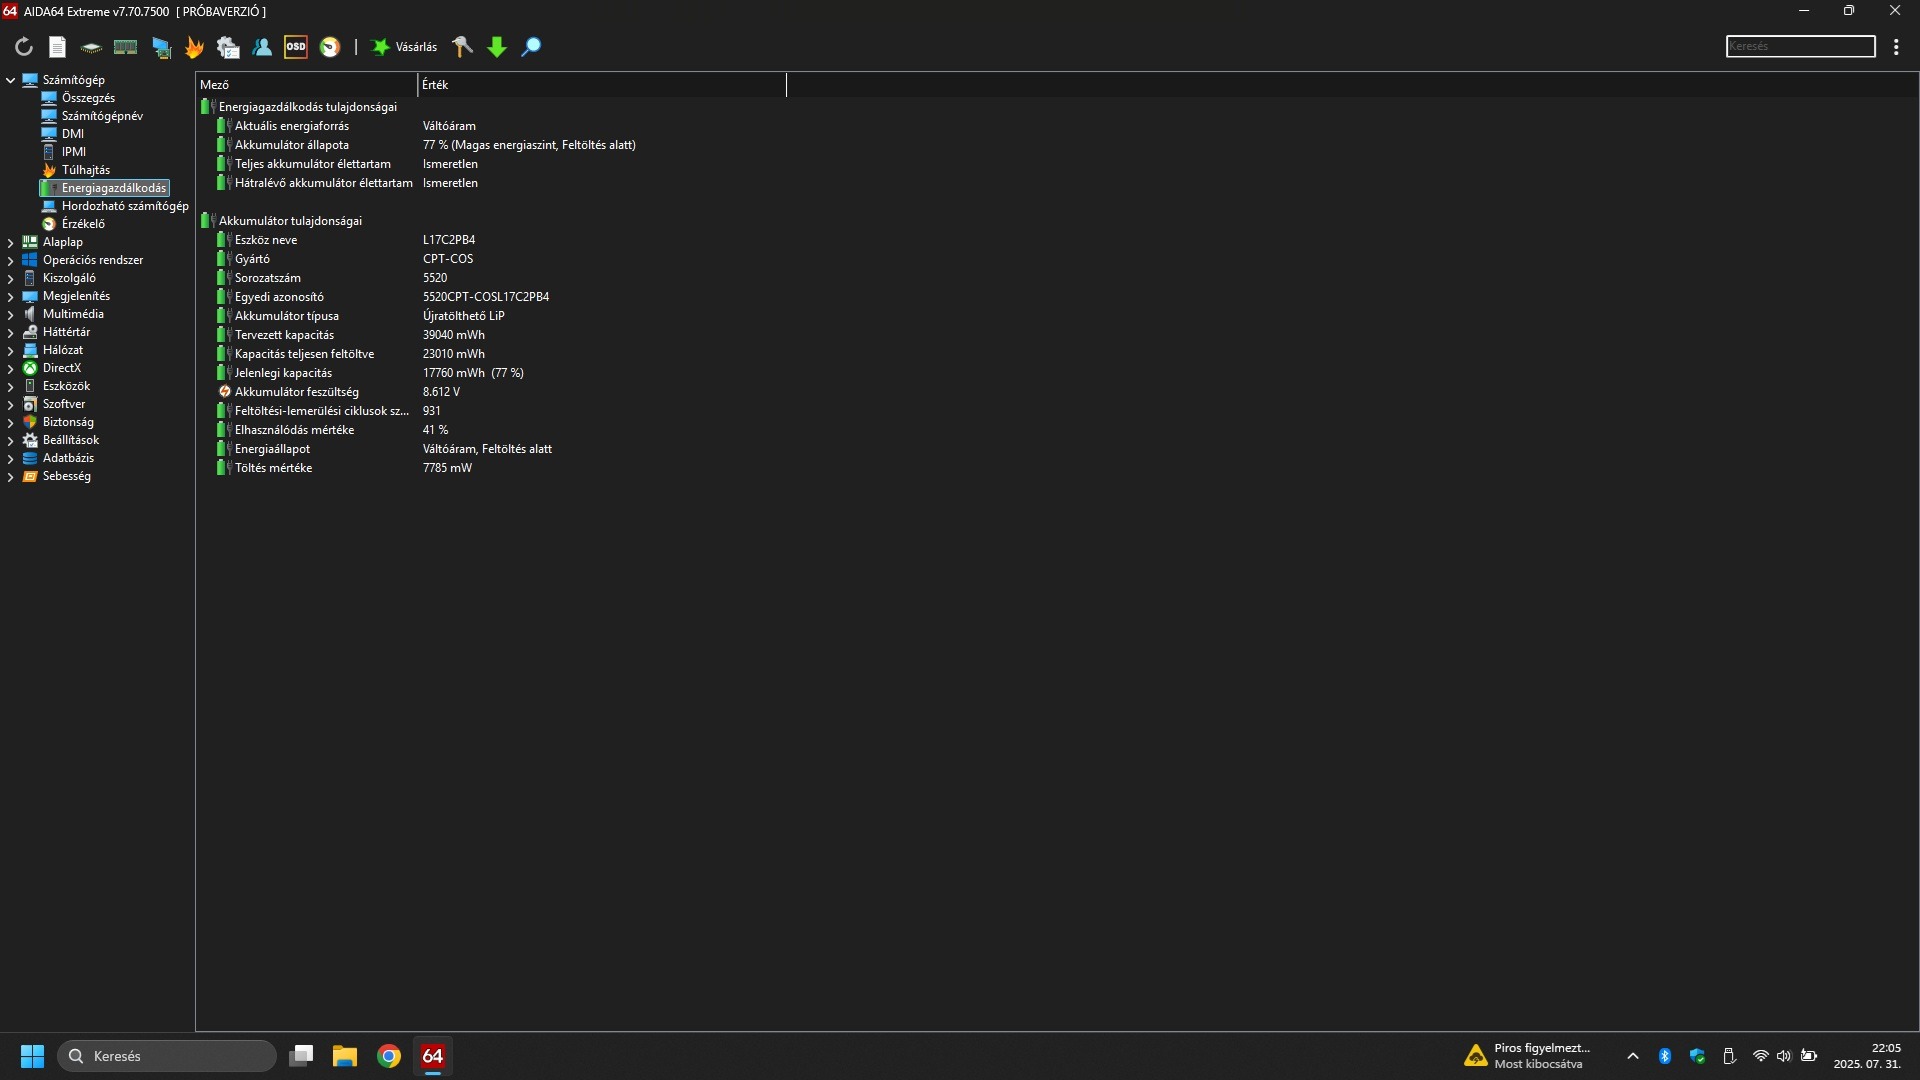
Task: Open the Report document icon
Action: tap(58, 47)
